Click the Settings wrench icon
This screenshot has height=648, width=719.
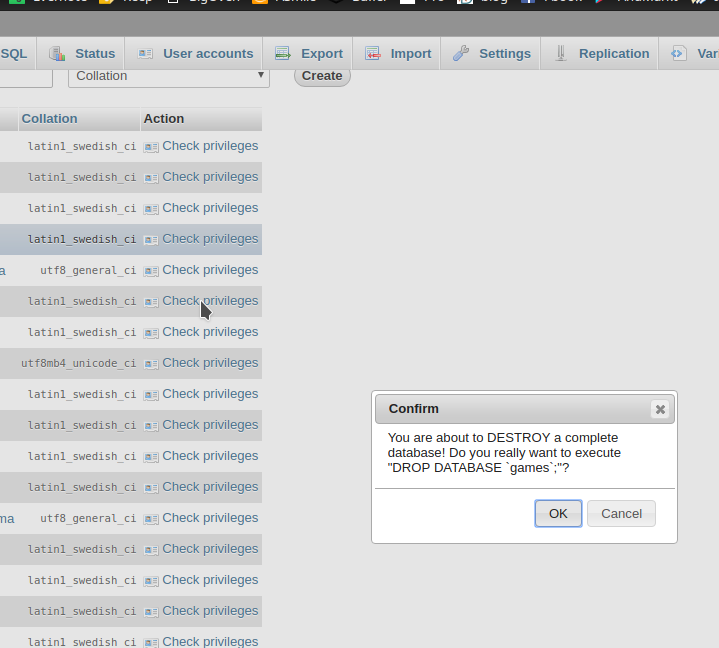point(461,54)
